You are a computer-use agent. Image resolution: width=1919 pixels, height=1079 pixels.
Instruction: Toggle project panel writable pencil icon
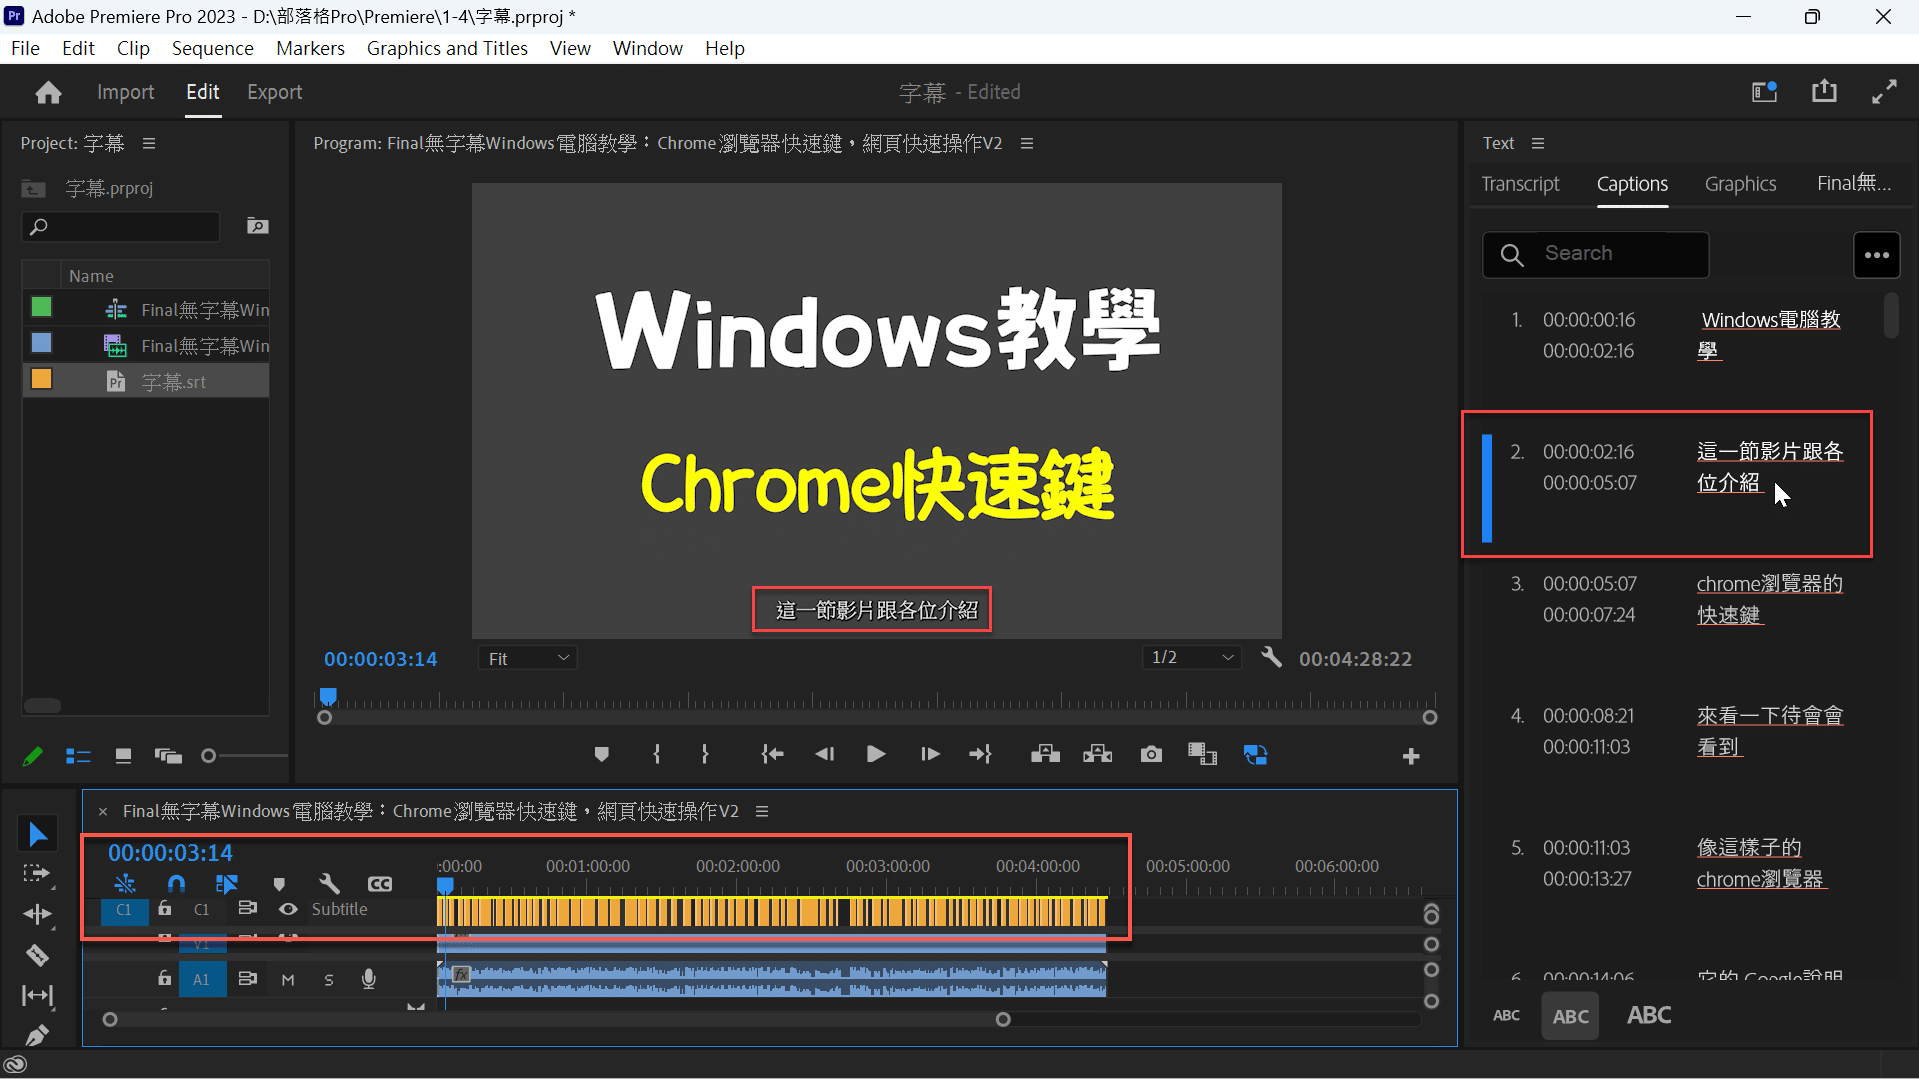click(32, 757)
